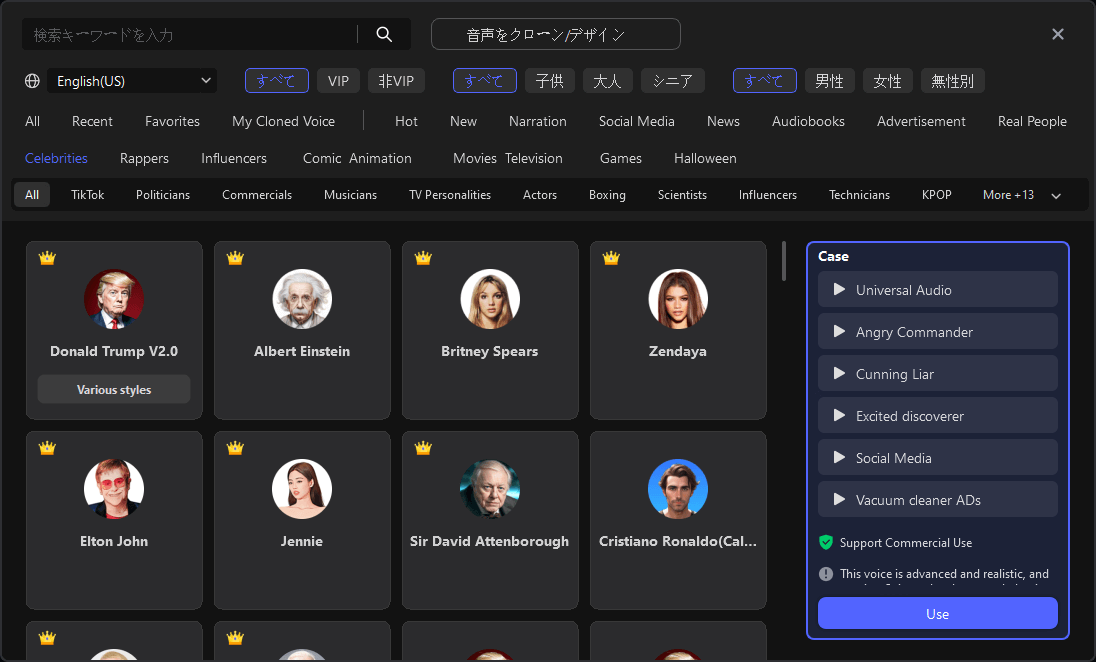Open Various styles on Donald Trump card
Viewport: 1096px width, 662px height.
click(114, 389)
